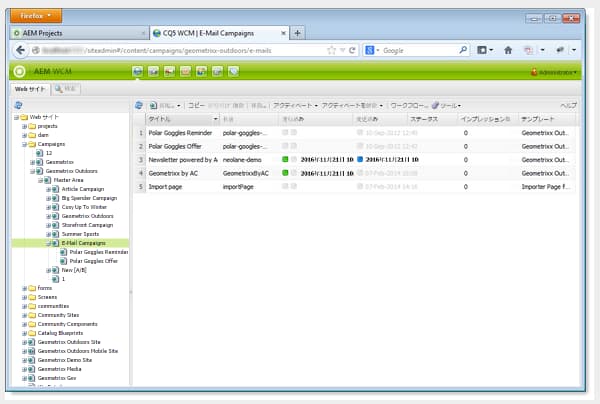Open the Deactivate dropdown menu

pyautogui.click(x=381, y=106)
